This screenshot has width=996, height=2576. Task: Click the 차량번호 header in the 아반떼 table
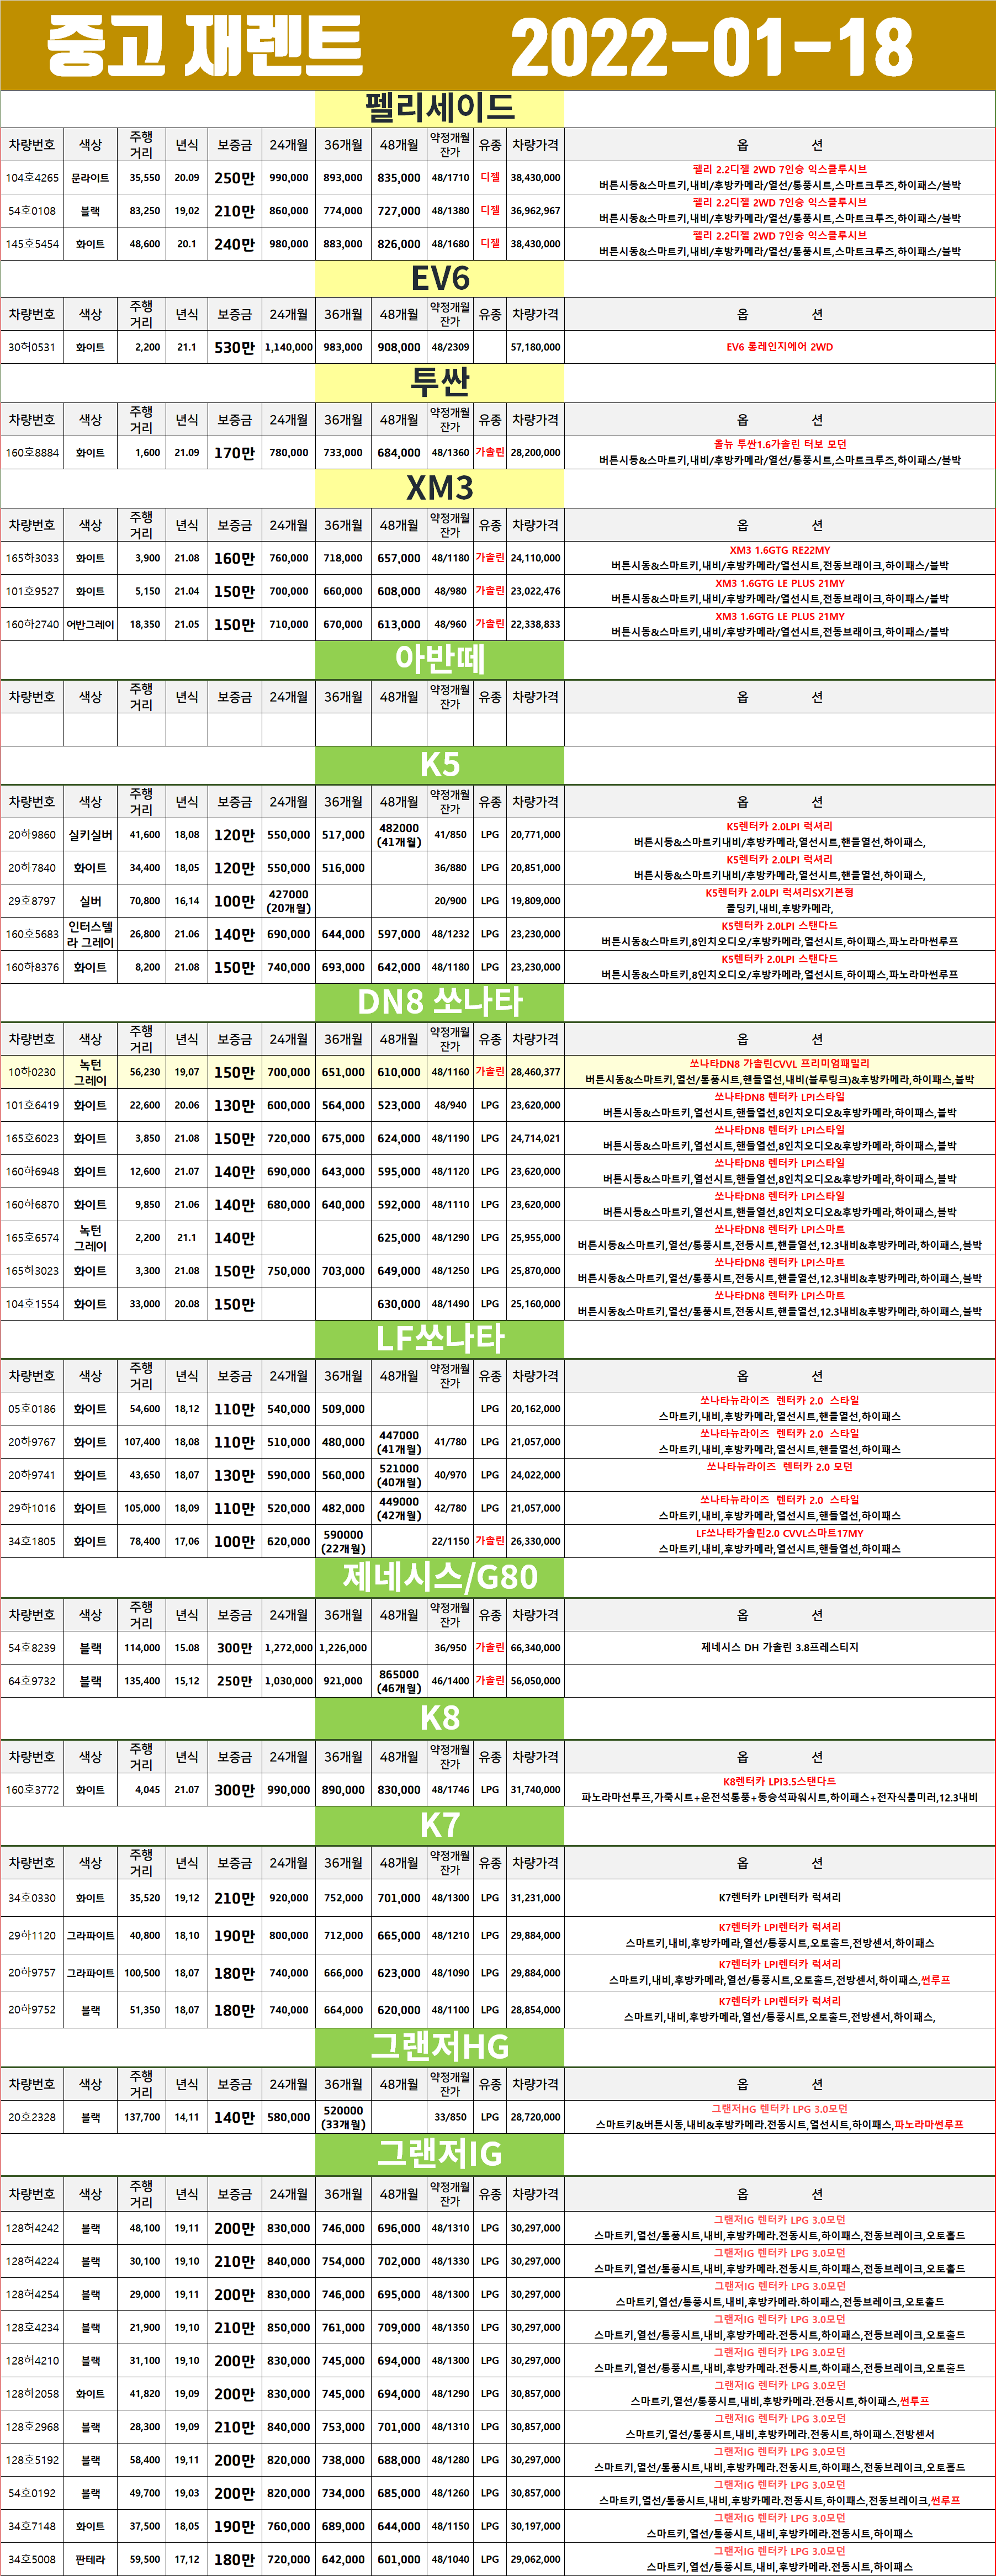point(32,697)
